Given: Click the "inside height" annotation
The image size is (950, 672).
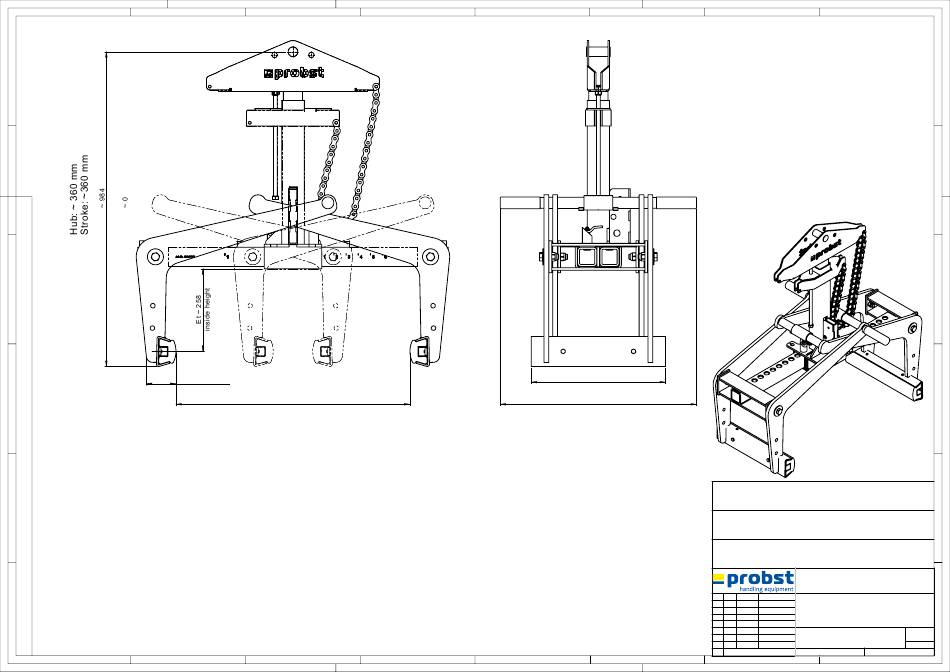Looking at the screenshot, I should coord(208,310).
